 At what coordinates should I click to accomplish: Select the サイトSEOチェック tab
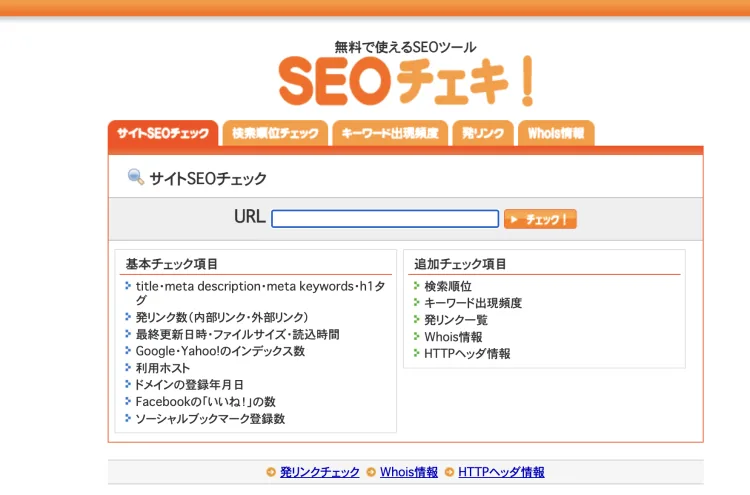[x=163, y=133]
